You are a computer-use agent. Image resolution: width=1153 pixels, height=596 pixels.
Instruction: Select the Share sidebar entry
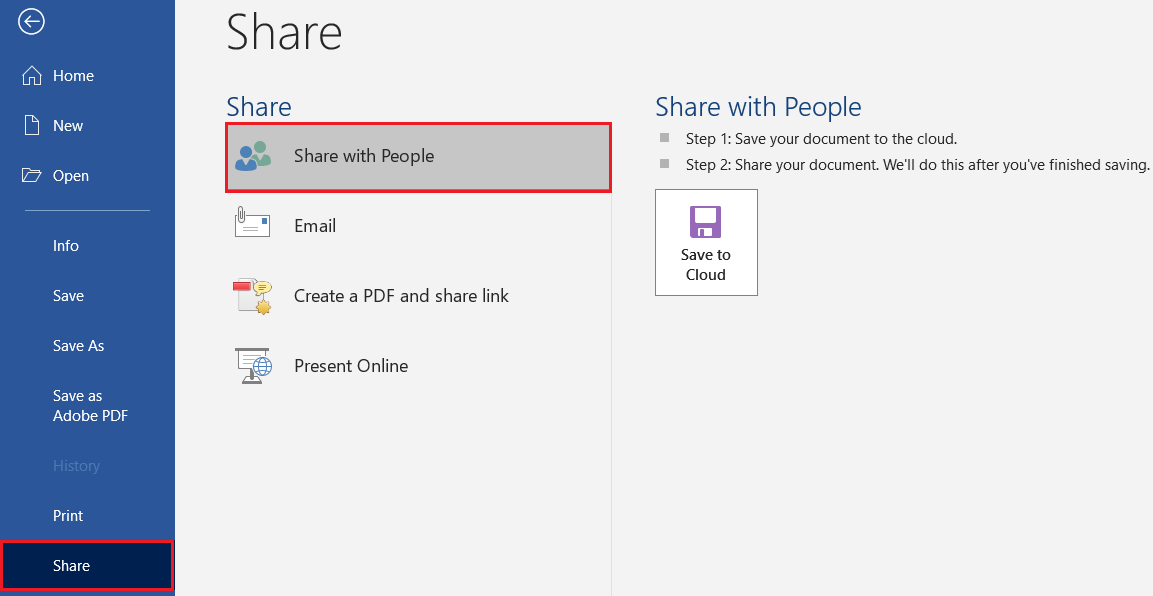pos(87,565)
